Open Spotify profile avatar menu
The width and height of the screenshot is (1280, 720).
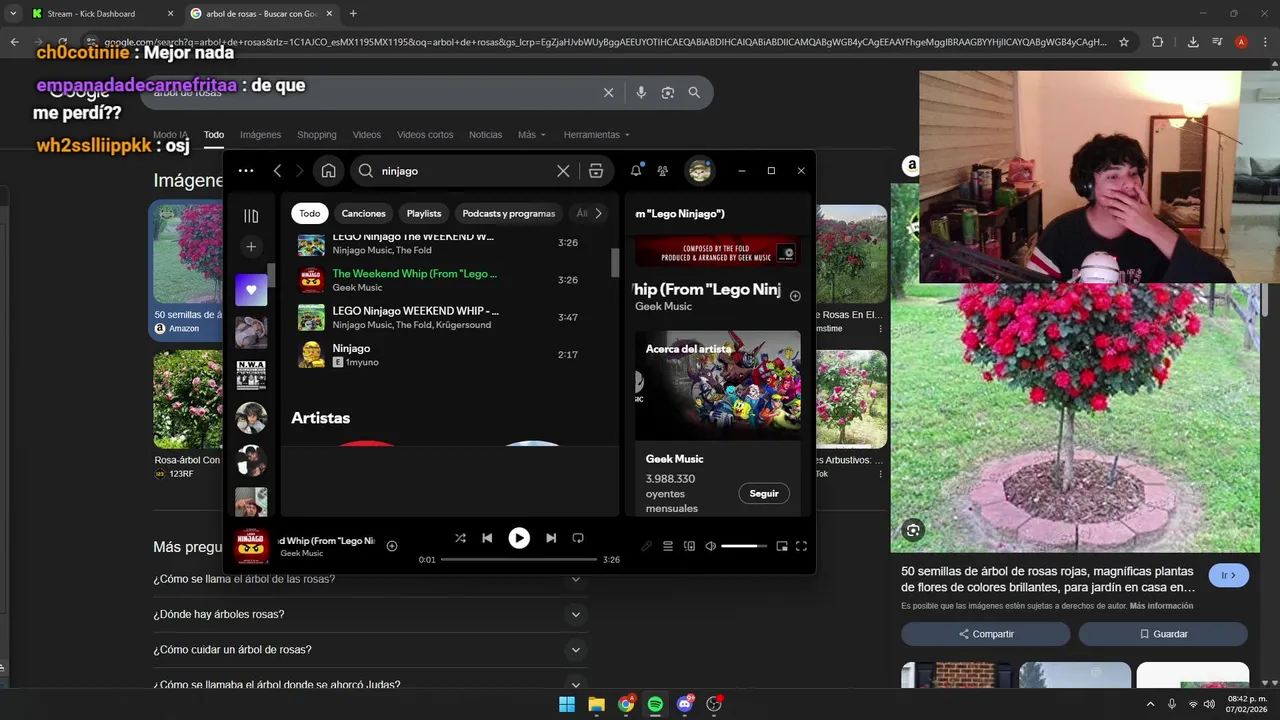click(x=699, y=171)
